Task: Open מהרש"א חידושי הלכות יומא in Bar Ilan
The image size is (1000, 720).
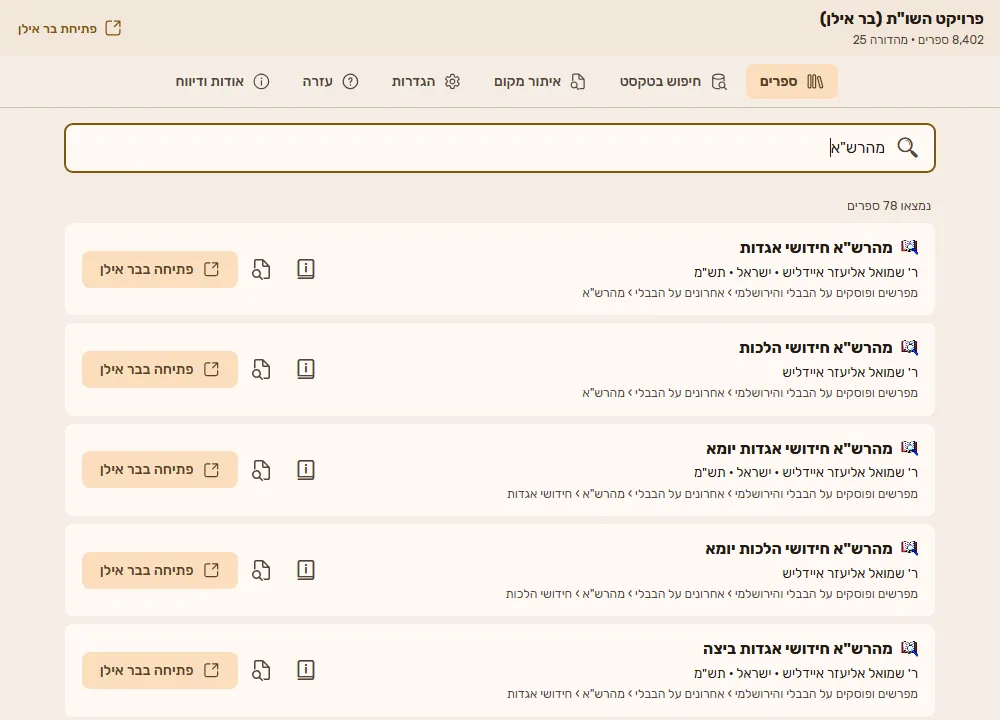Action: point(159,570)
